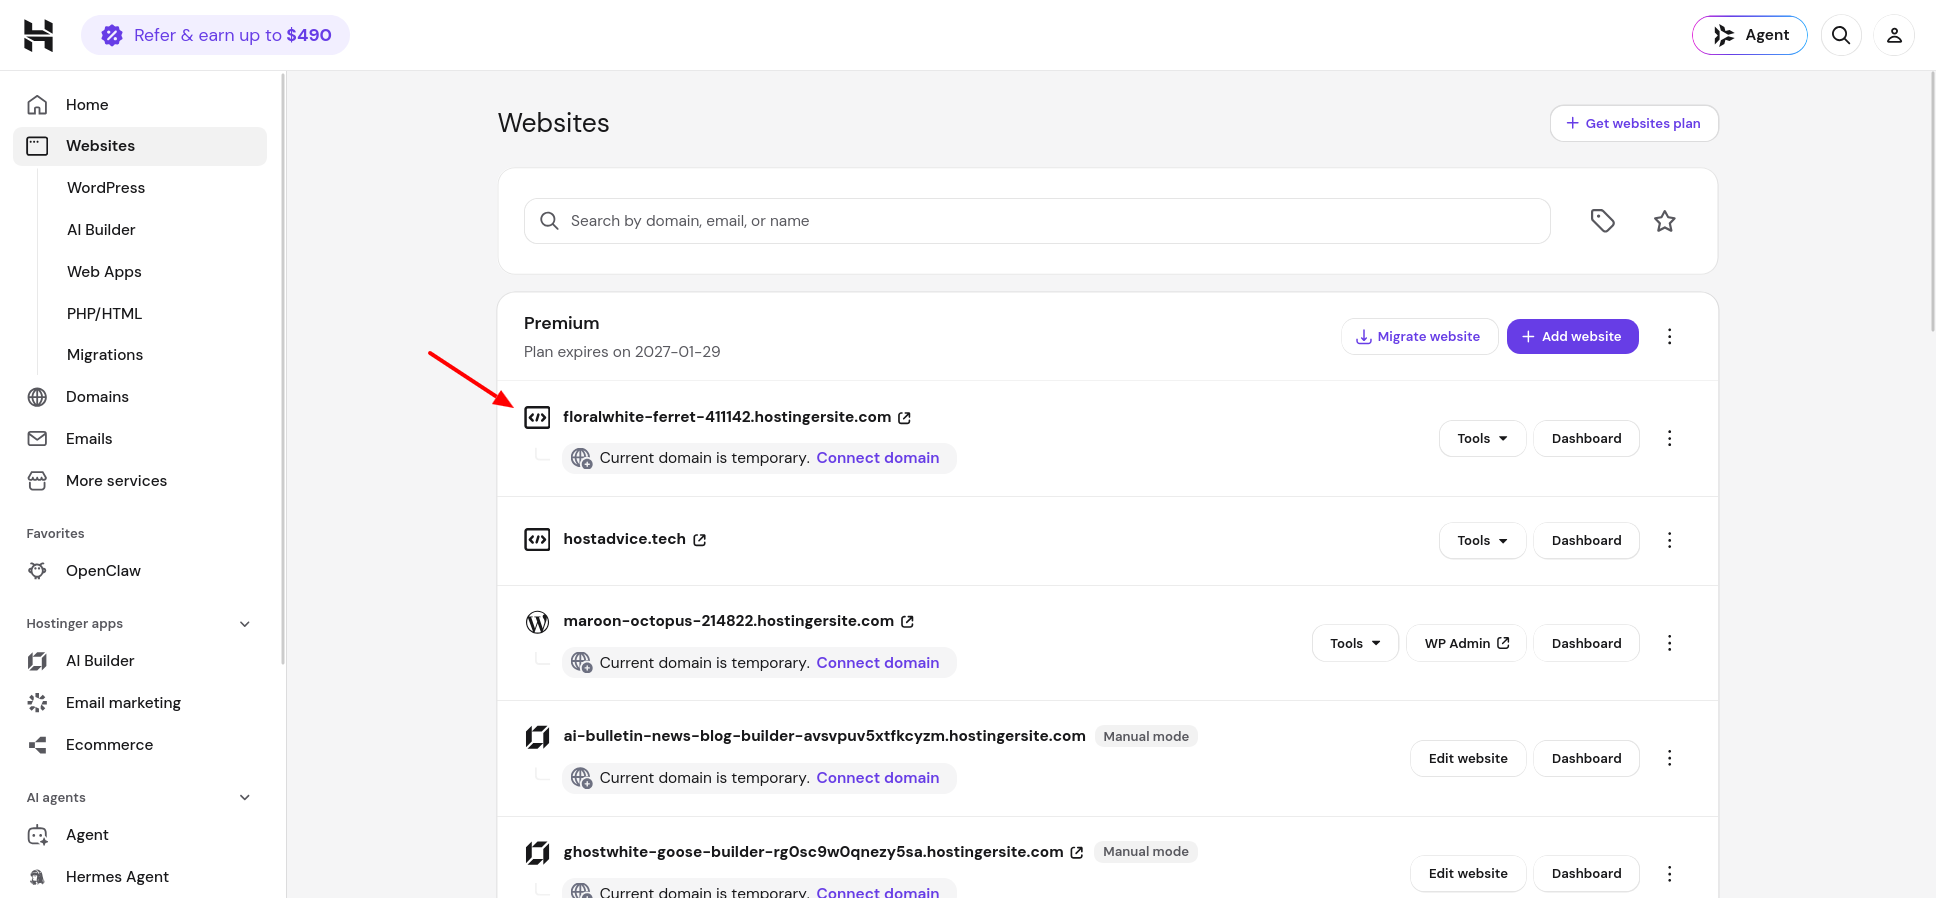Open external link icon next to hostadvice.tech
The width and height of the screenshot is (1936, 898).
tap(700, 540)
